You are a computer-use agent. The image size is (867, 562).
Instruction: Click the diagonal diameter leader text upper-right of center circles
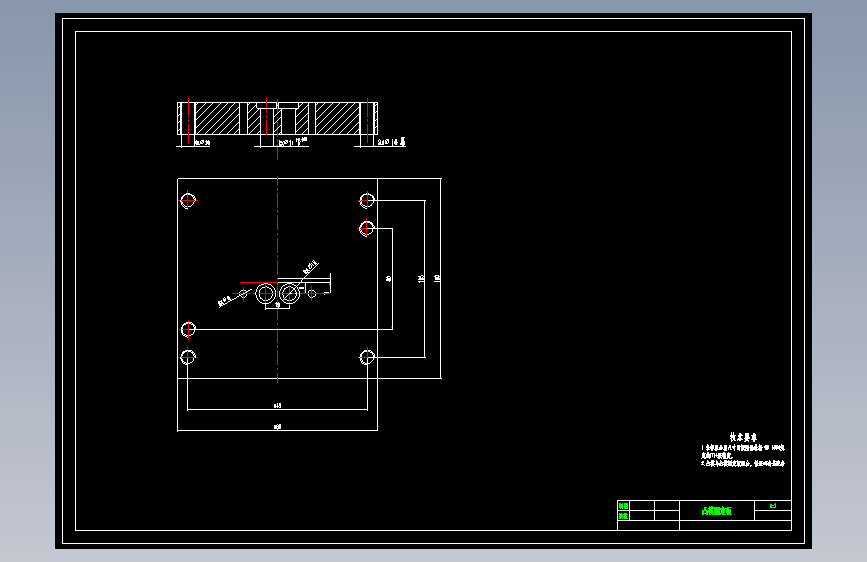point(311,267)
